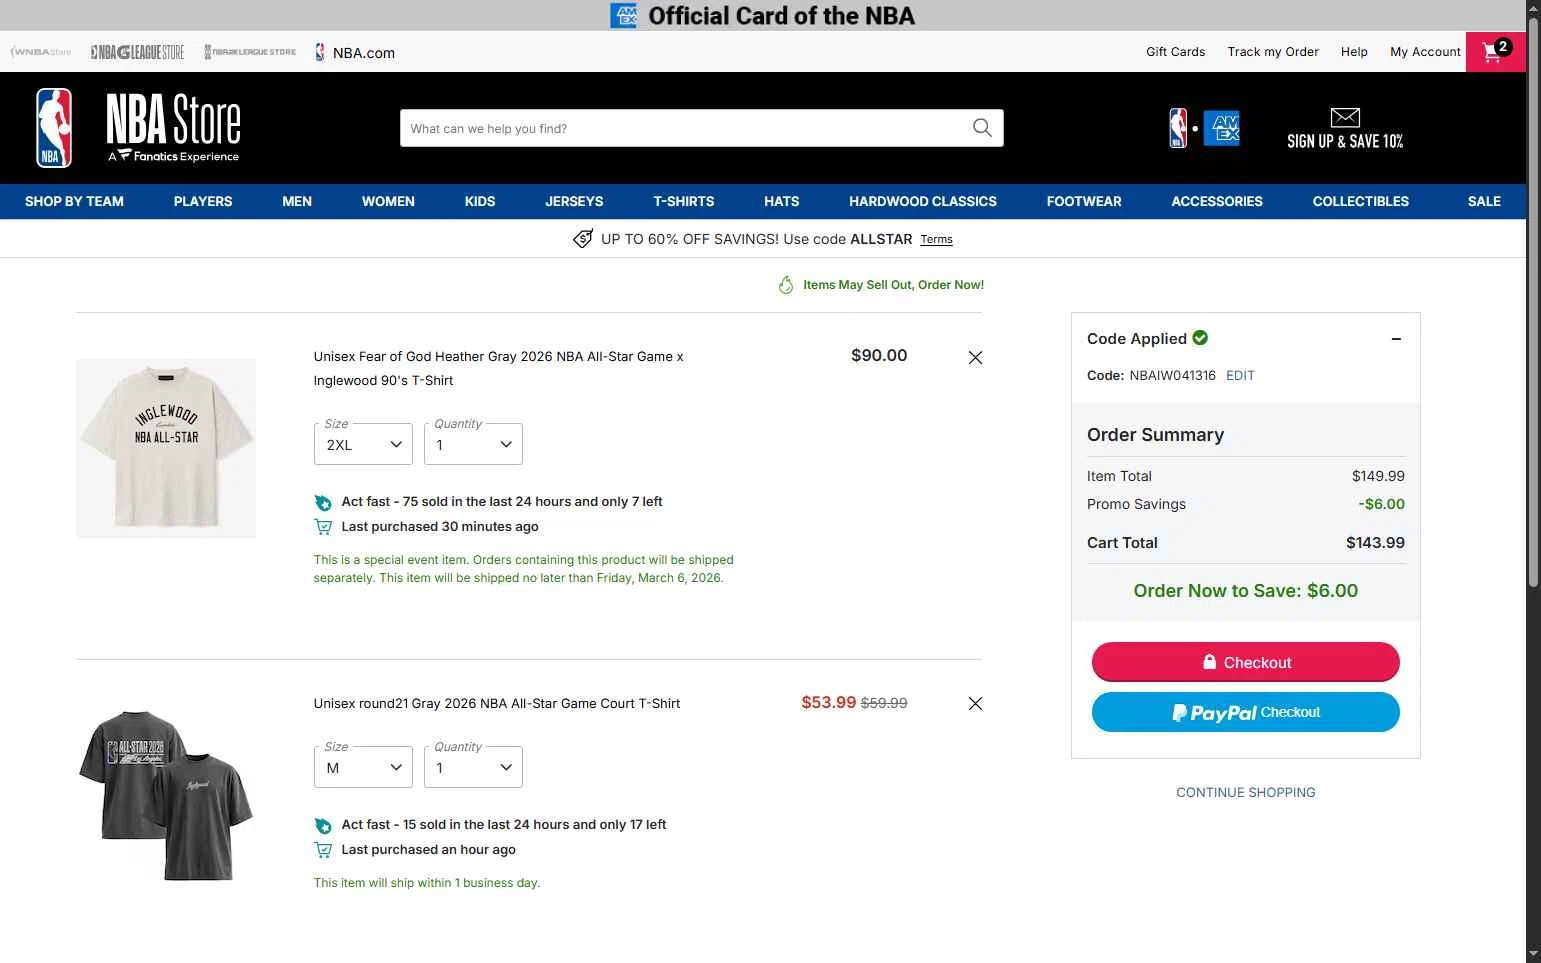
Task: Open the Inglewood T-Shirt thumbnail
Action: click(166, 448)
